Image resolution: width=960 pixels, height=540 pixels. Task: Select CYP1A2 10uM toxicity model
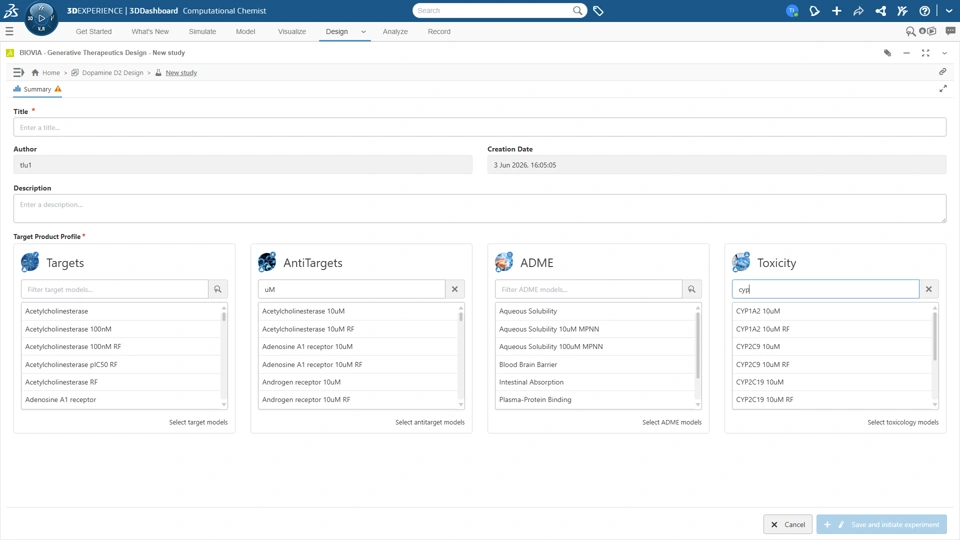[831, 311]
